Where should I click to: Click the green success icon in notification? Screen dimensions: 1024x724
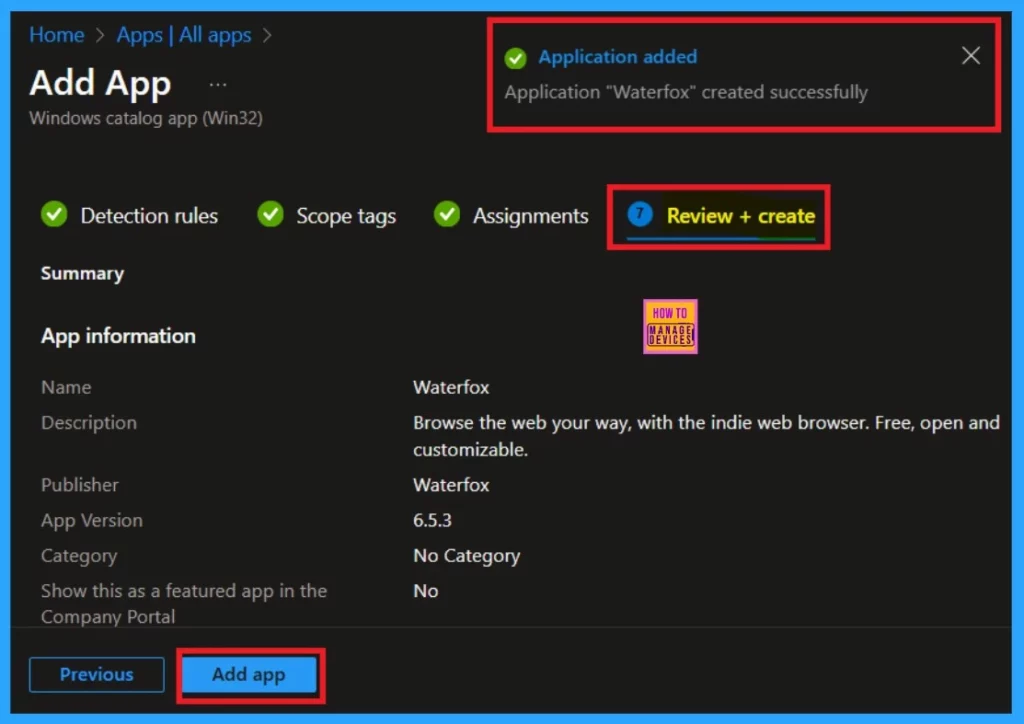click(x=515, y=58)
